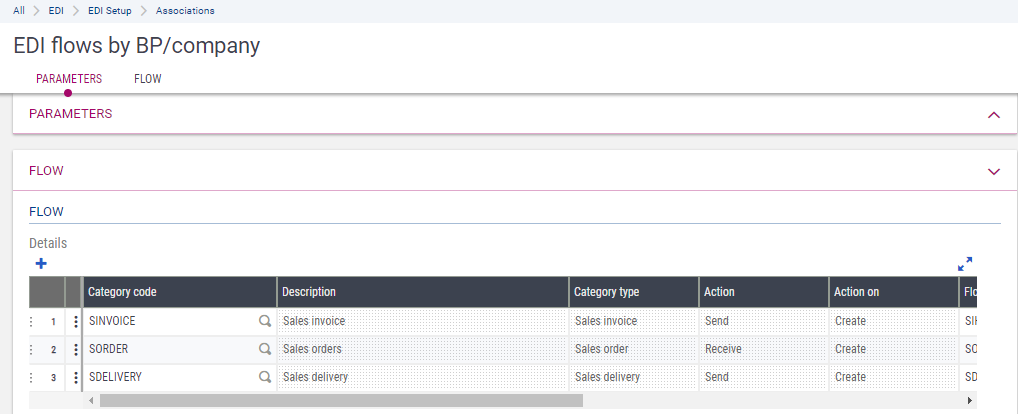This screenshot has width=1018, height=414.
Task: Toggle the FLOW section chevron
Action: 993,171
